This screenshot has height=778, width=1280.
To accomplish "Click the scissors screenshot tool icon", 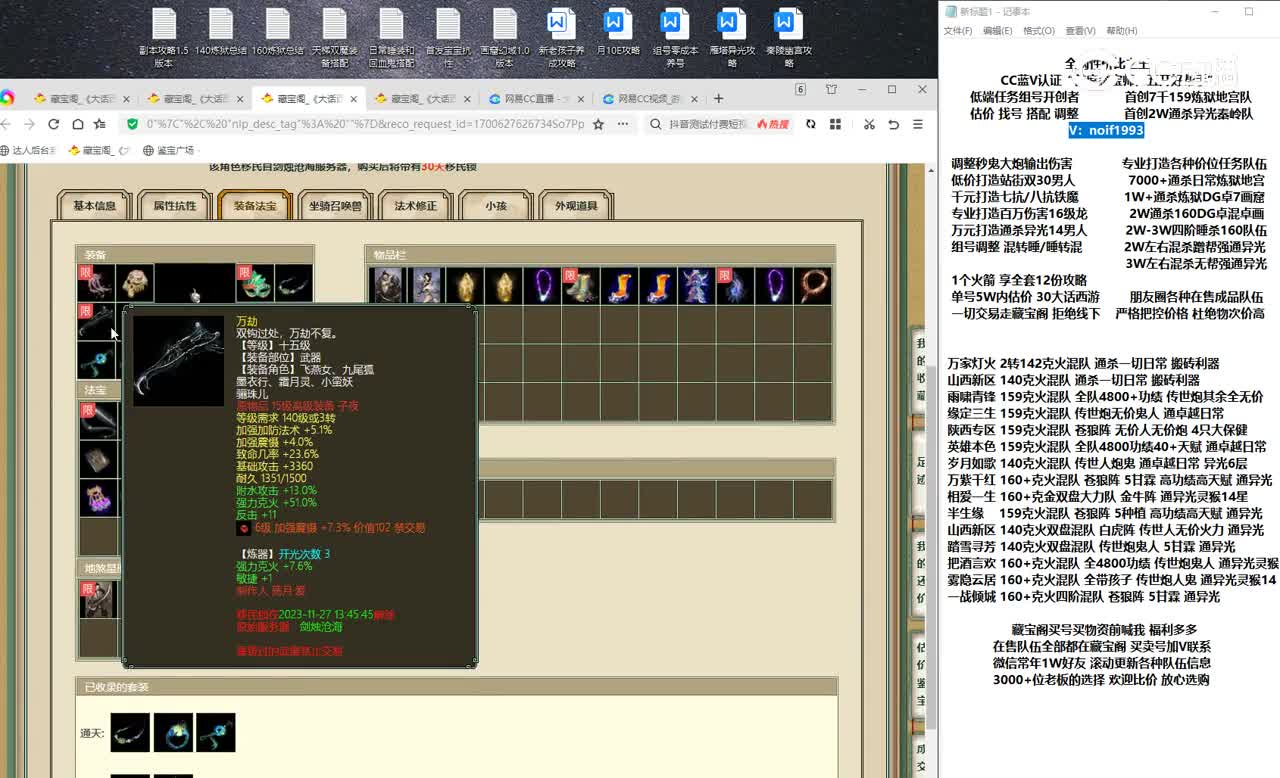I will pyautogui.click(x=868, y=124).
